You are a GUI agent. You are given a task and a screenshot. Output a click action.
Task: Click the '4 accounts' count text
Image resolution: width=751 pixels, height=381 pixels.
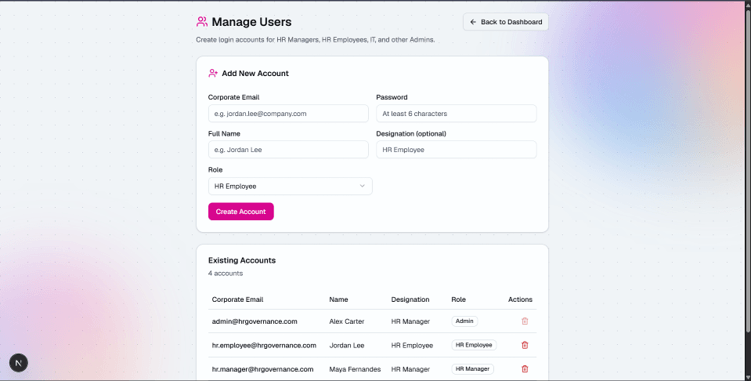click(x=226, y=273)
